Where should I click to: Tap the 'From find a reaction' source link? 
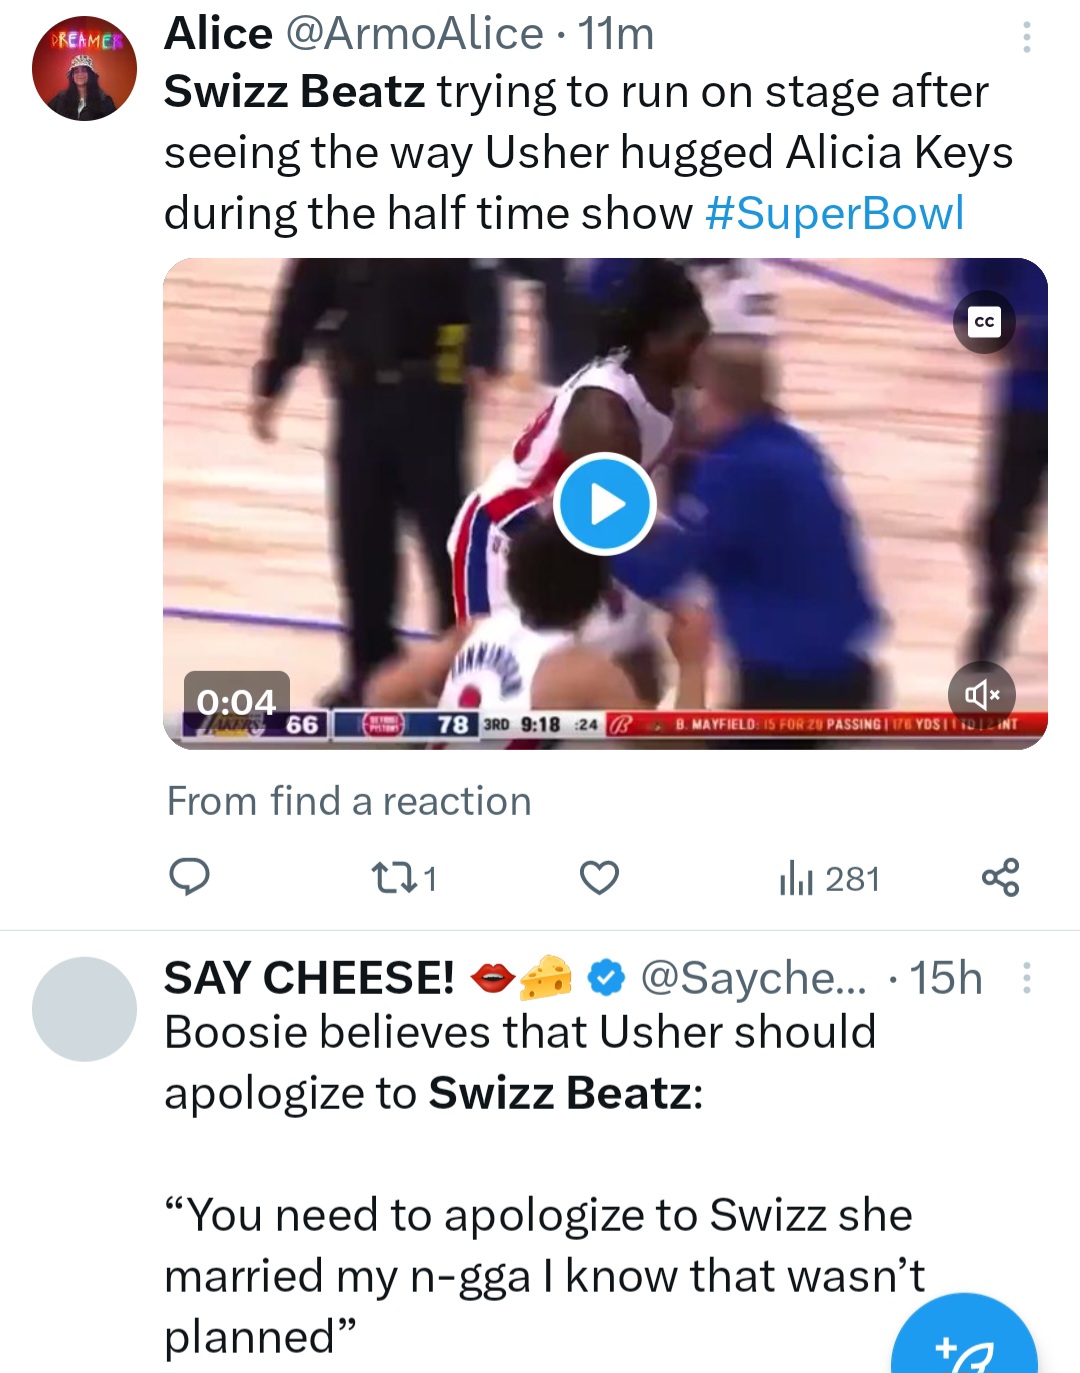pyautogui.click(x=349, y=801)
